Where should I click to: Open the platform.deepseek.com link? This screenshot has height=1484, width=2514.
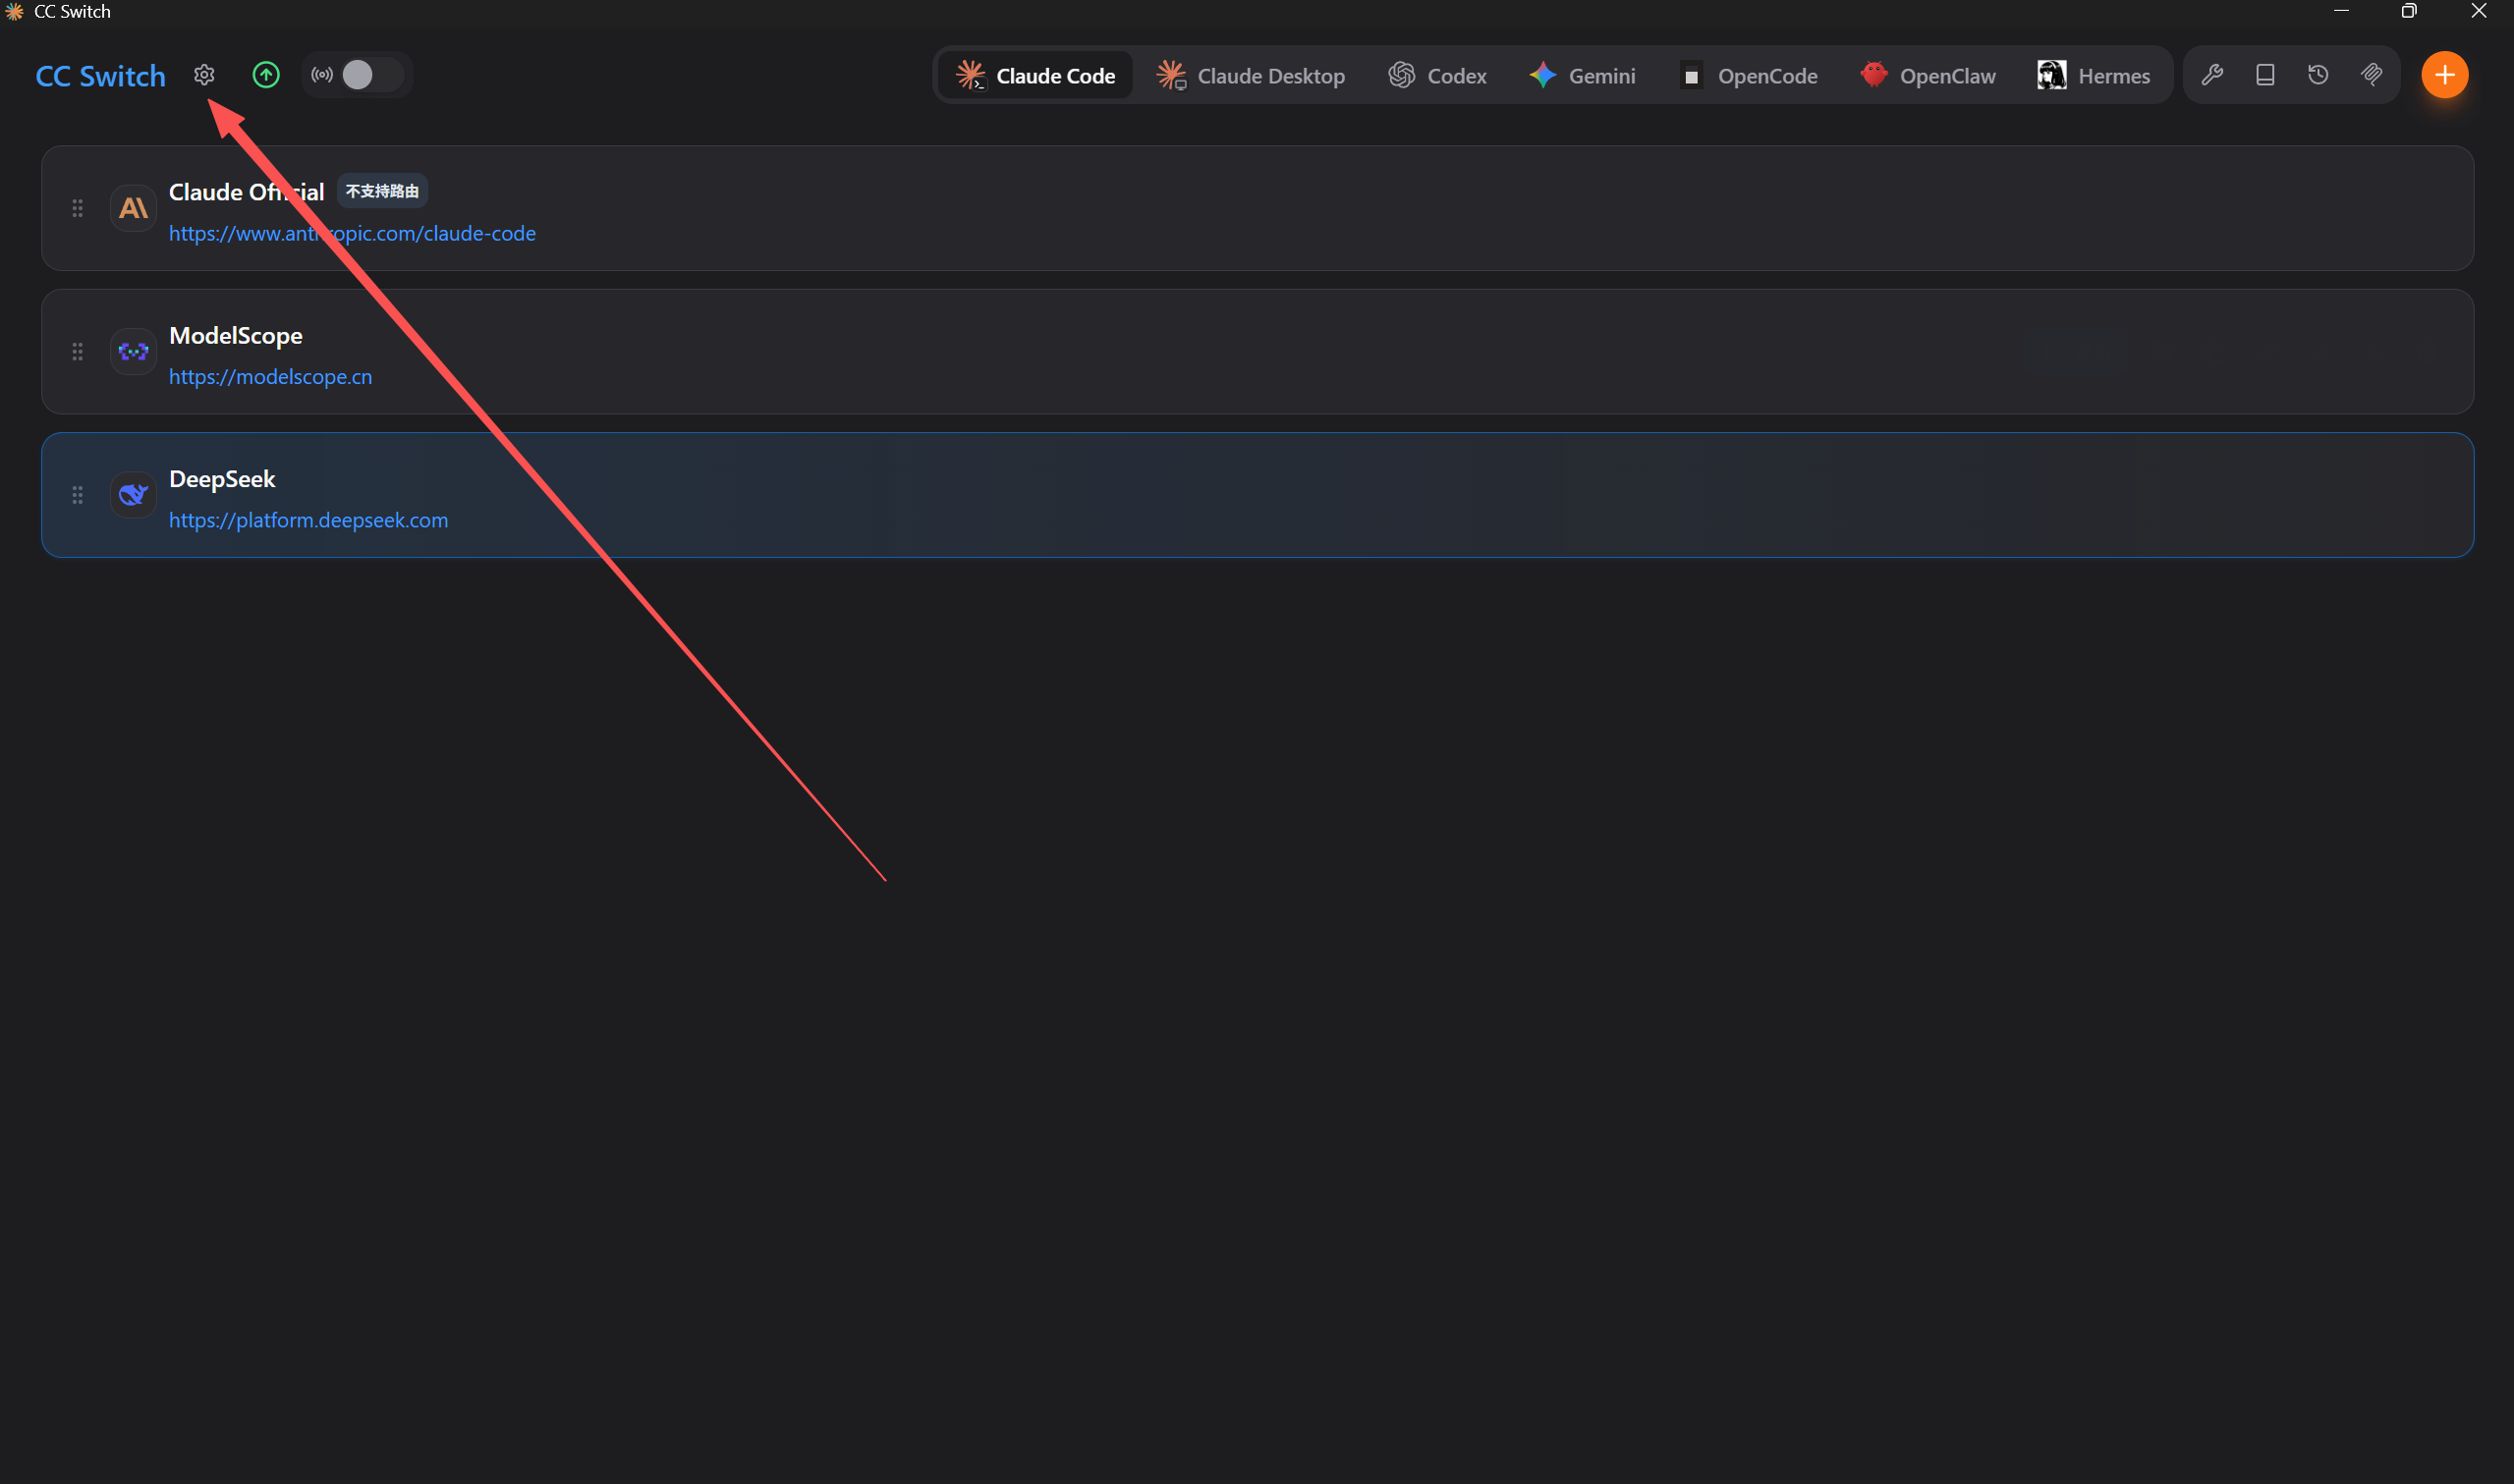pos(308,520)
